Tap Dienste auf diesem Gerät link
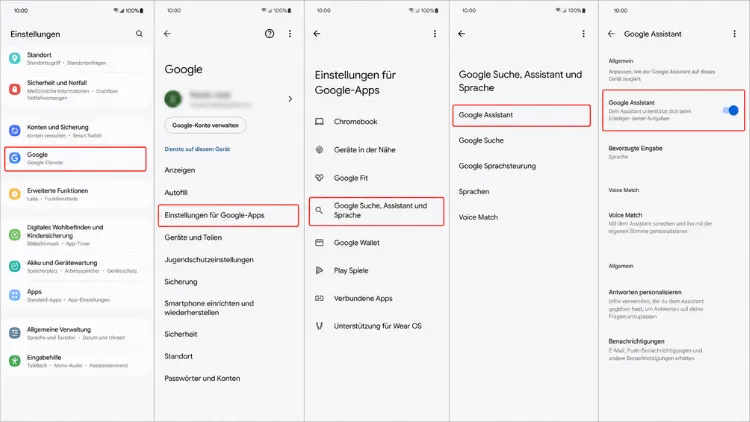 click(197, 149)
